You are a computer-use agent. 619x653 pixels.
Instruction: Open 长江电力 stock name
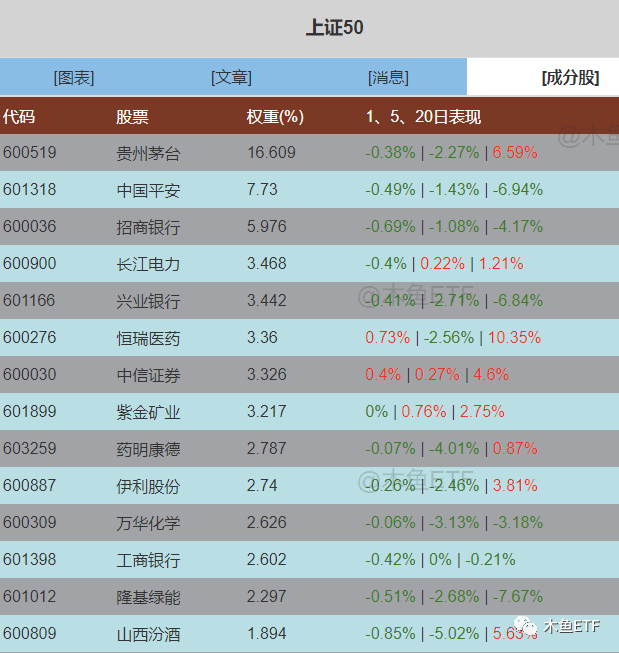[x=148, y=264]
